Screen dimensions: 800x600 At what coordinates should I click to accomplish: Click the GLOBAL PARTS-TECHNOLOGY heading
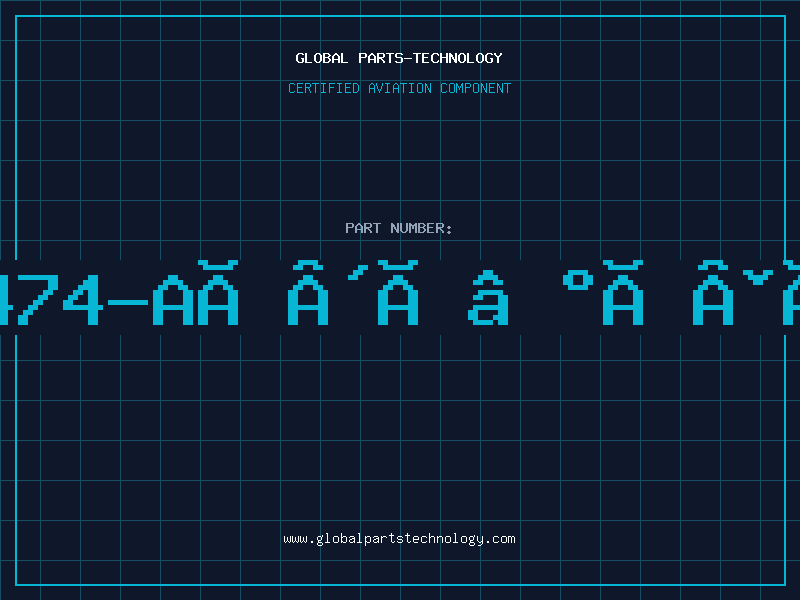(399, 58)
